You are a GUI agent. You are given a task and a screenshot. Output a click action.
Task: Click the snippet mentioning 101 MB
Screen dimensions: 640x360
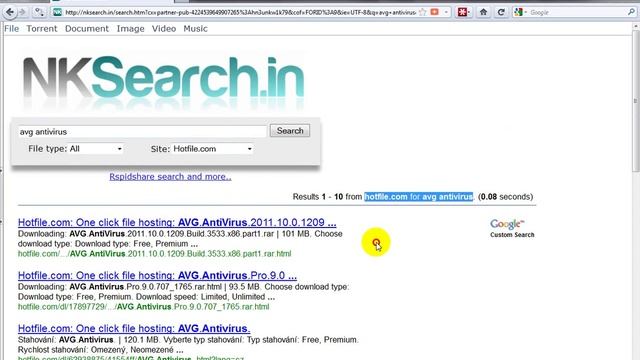(x=180, y=239)
